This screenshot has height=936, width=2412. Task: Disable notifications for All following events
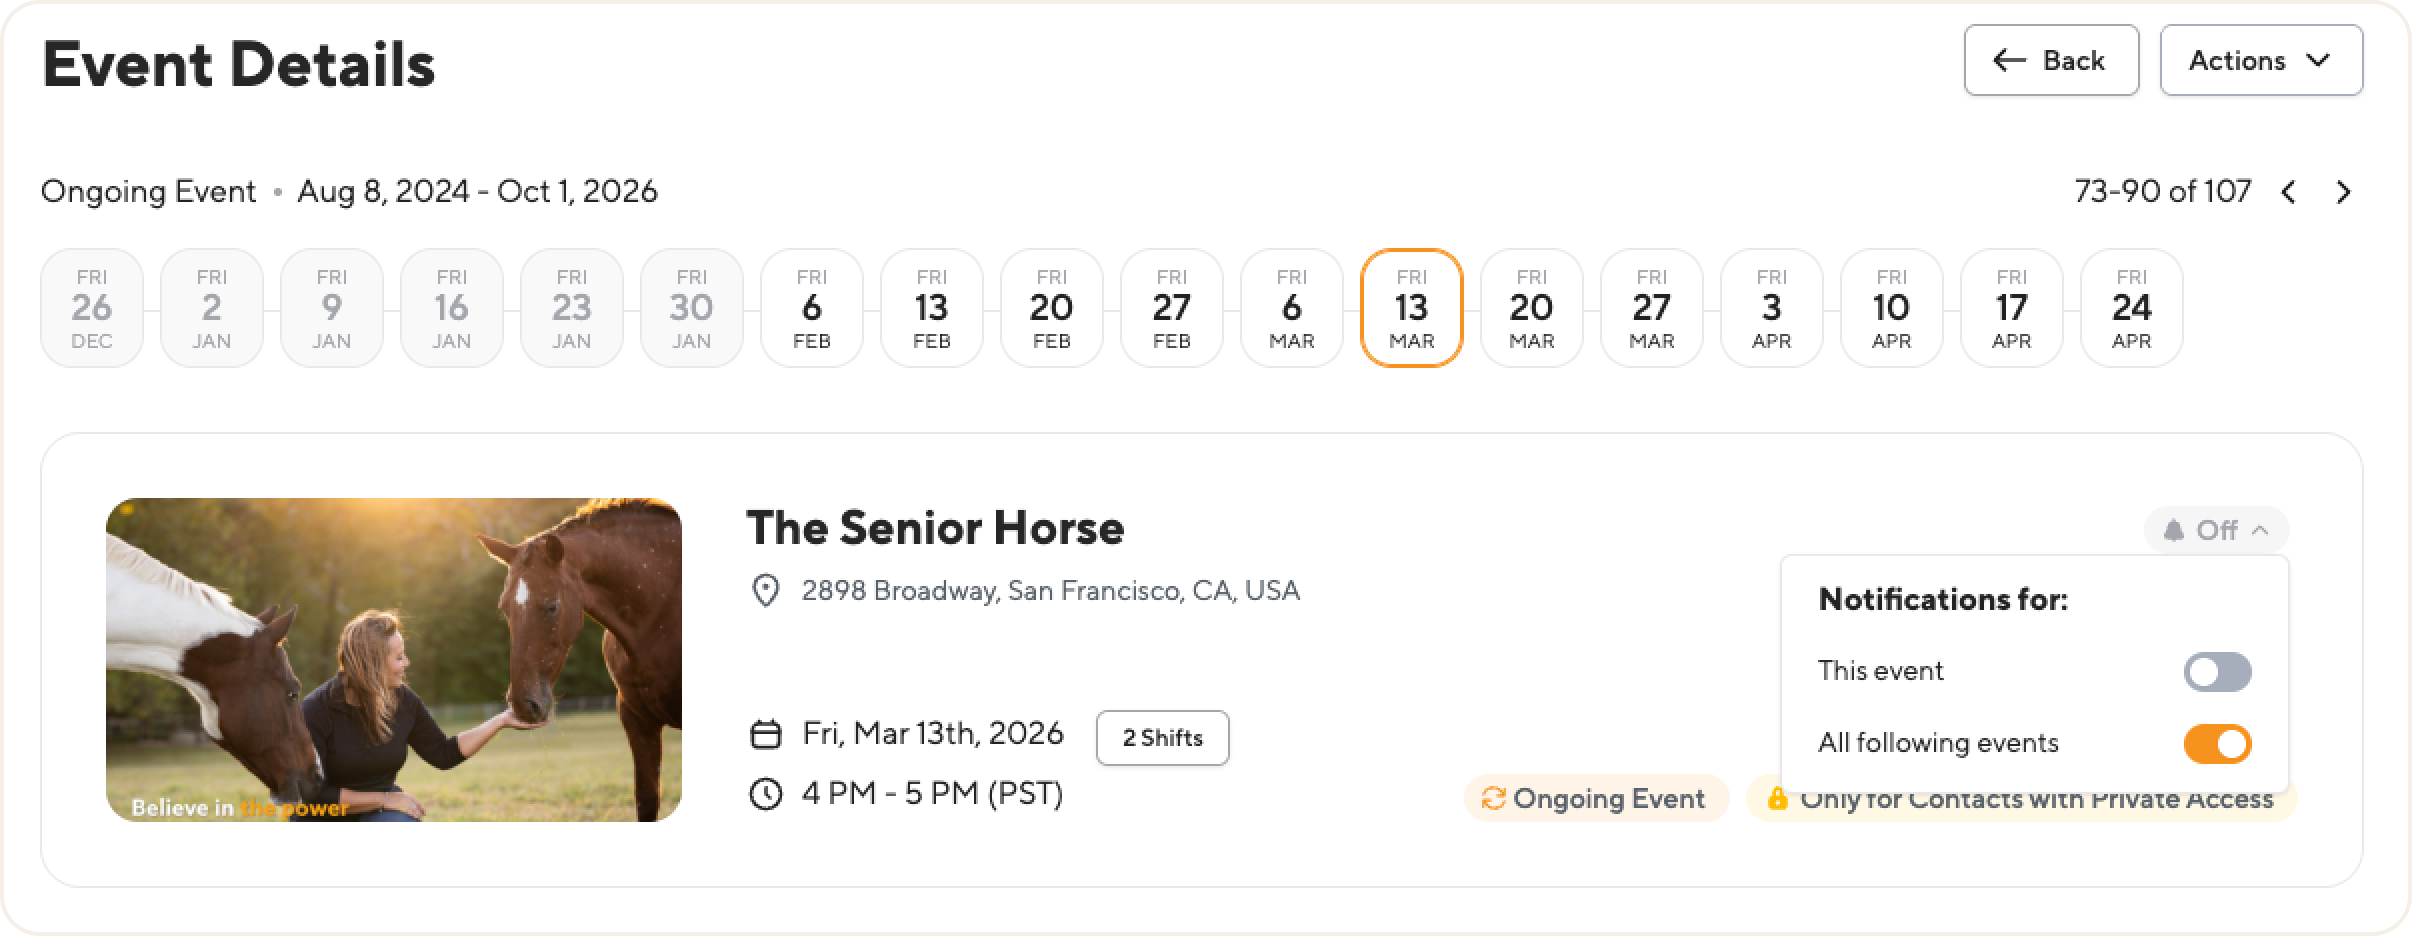[2217, 744]
